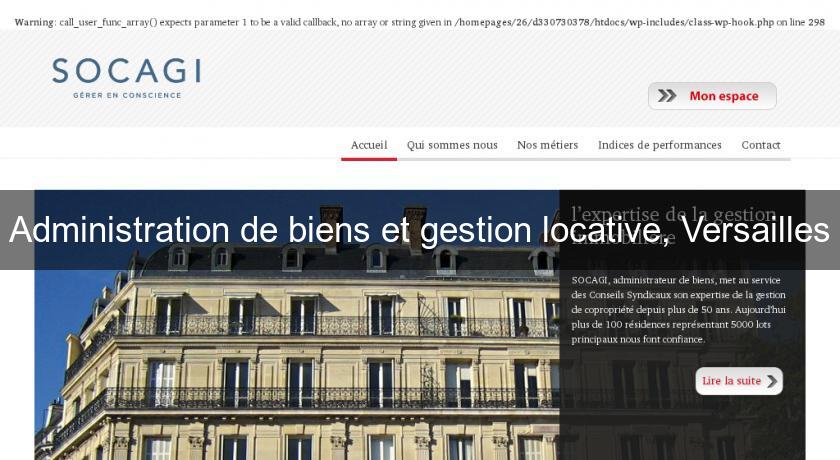Click the SOCAGI administrateur de biens paragraph
Viewport: 840px width, 460px height.
point(678,310)
